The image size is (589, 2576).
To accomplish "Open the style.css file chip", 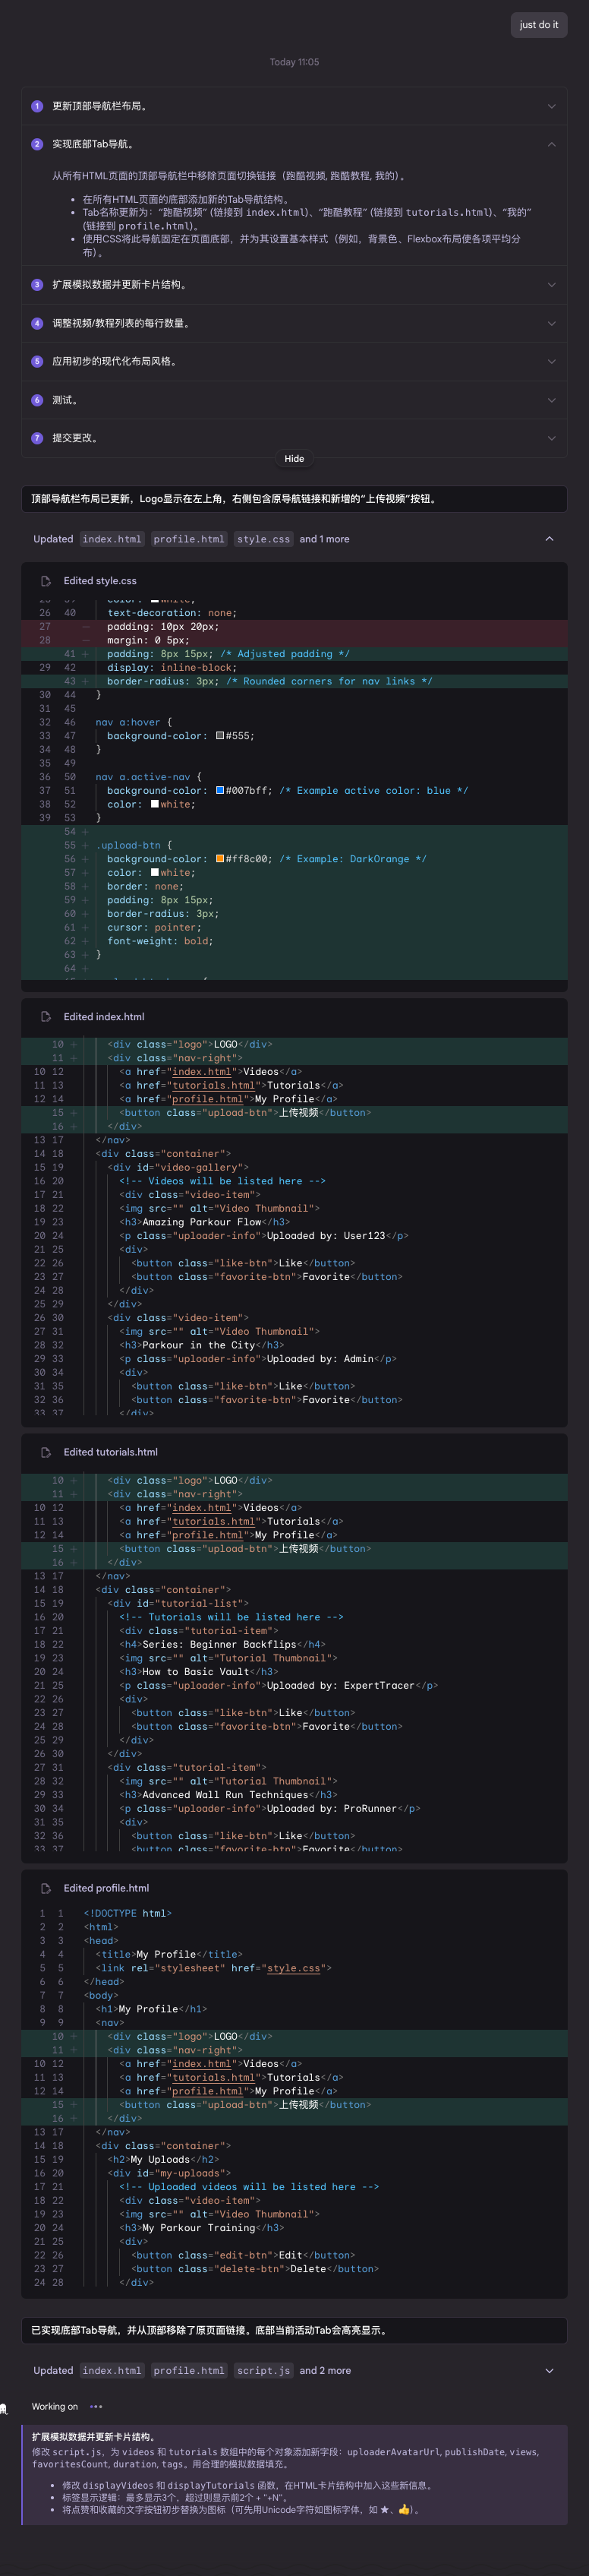I will (264, 539).
